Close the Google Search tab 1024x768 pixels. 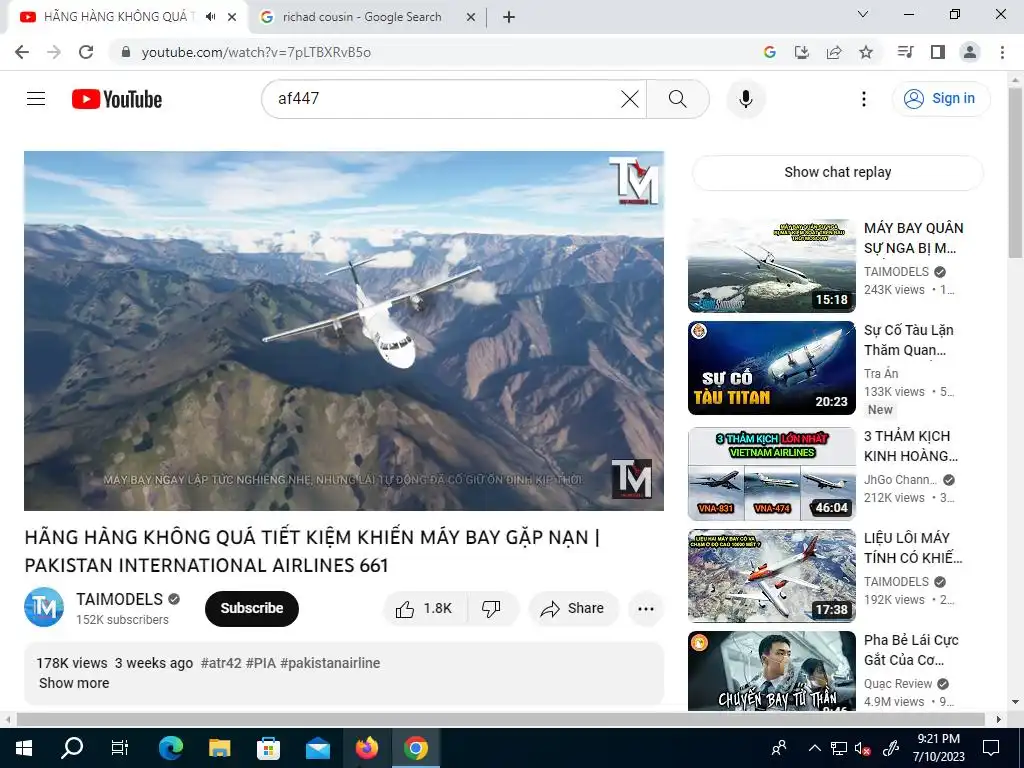click(471, 17)
